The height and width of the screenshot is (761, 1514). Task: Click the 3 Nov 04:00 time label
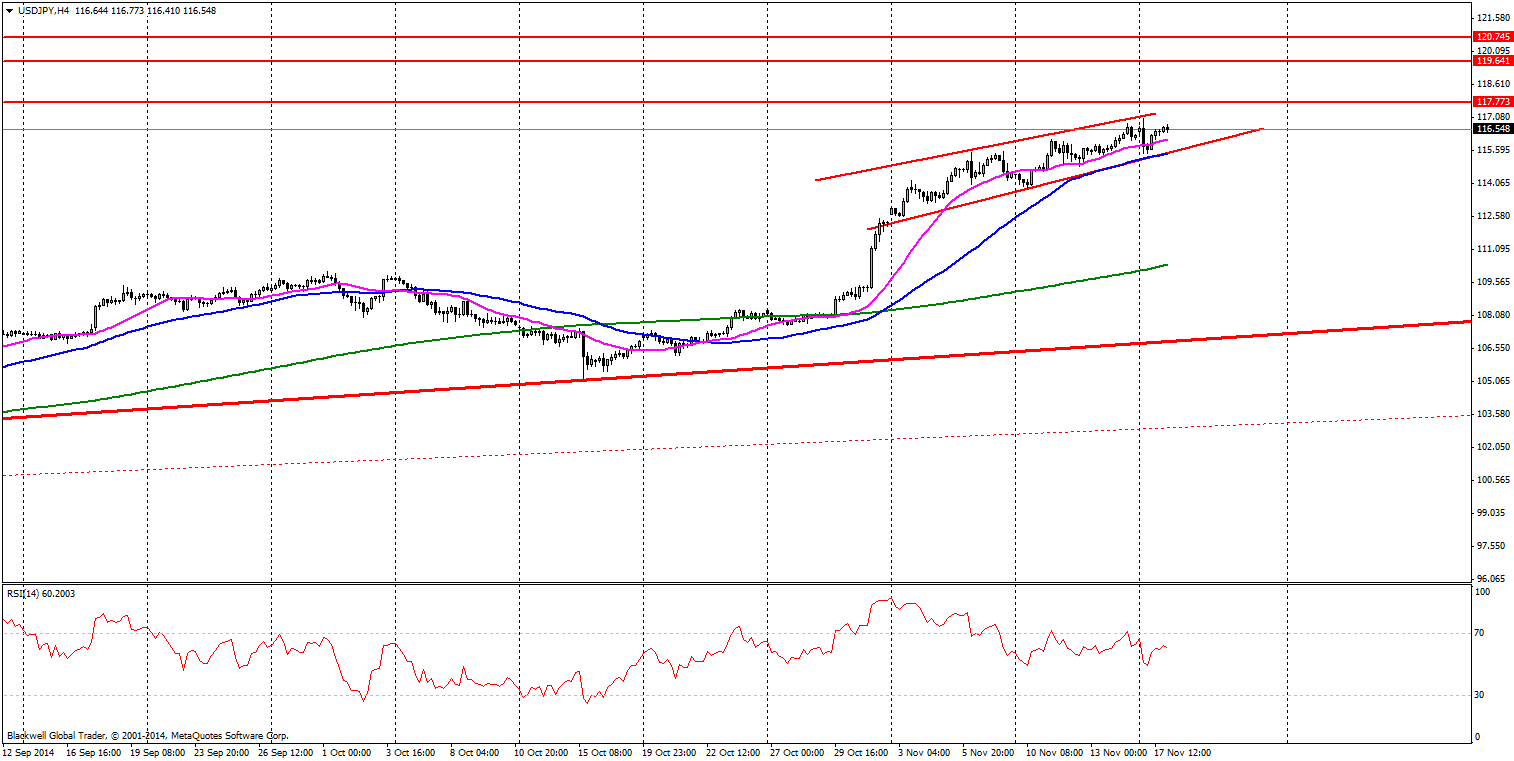[x=922, y=751]
